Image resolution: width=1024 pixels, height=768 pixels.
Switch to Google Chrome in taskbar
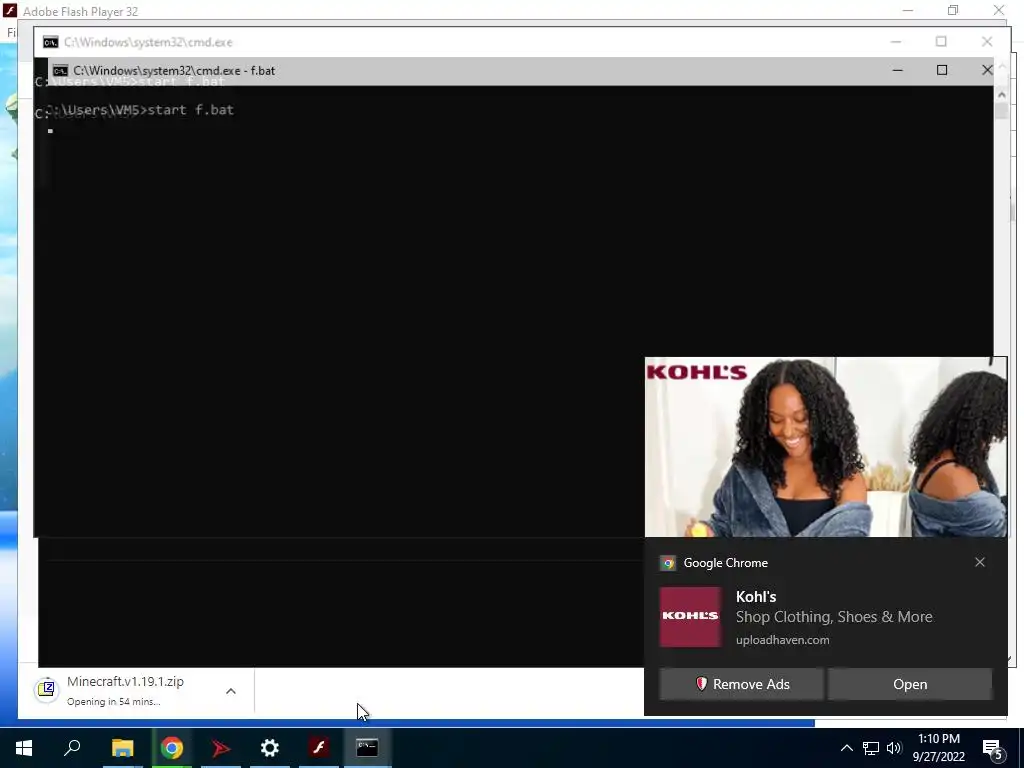(172, 748)
